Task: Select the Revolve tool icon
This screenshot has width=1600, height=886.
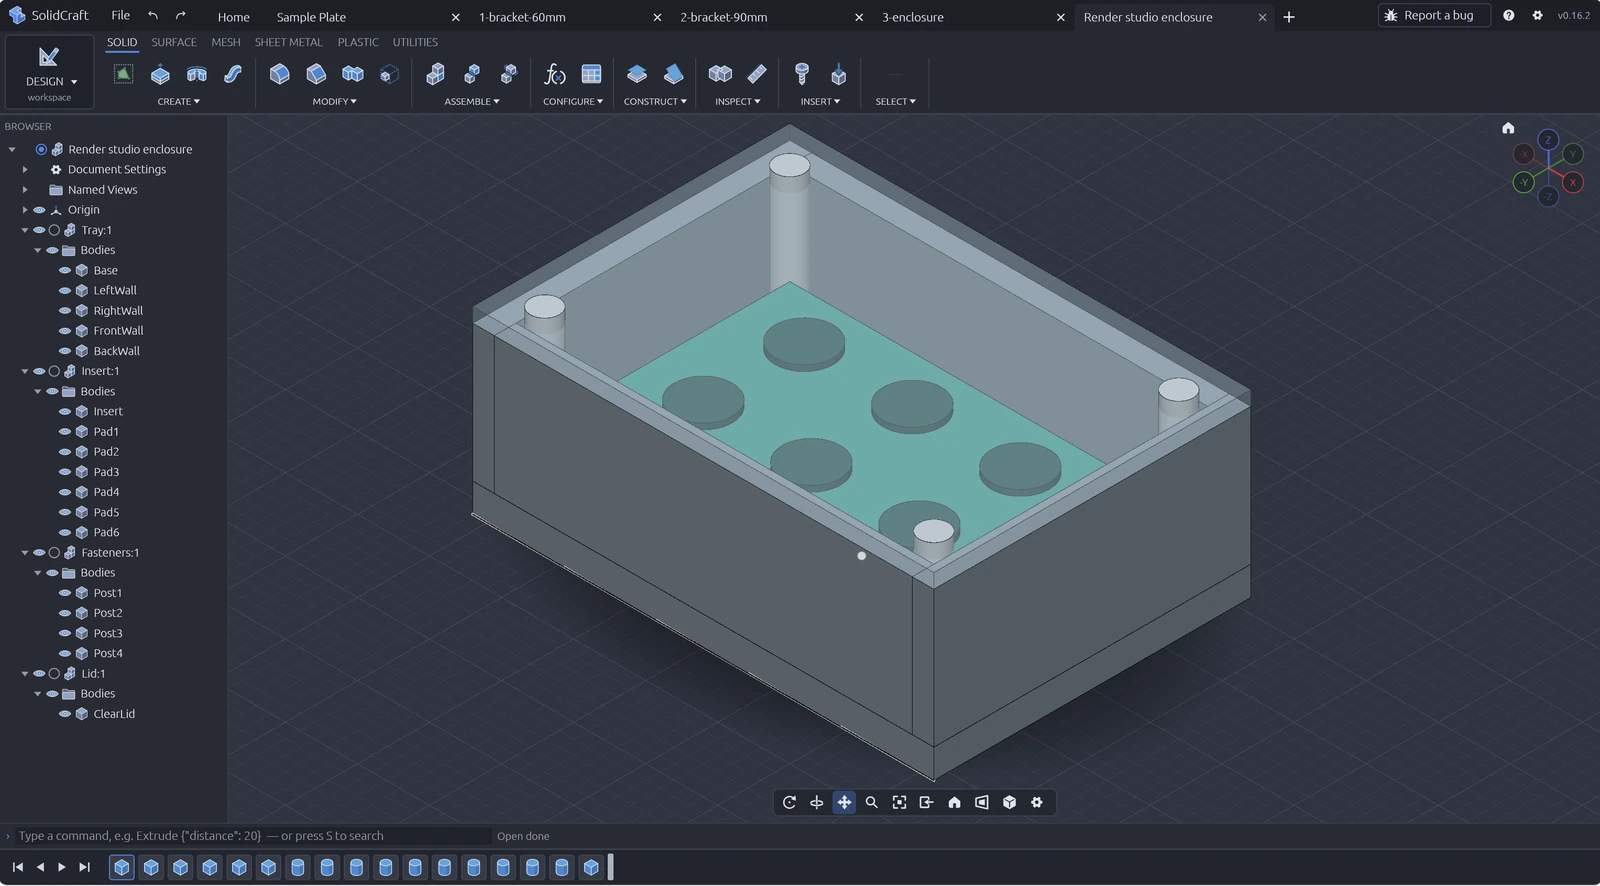Action: pyautogui.click(x=197, y=74)
